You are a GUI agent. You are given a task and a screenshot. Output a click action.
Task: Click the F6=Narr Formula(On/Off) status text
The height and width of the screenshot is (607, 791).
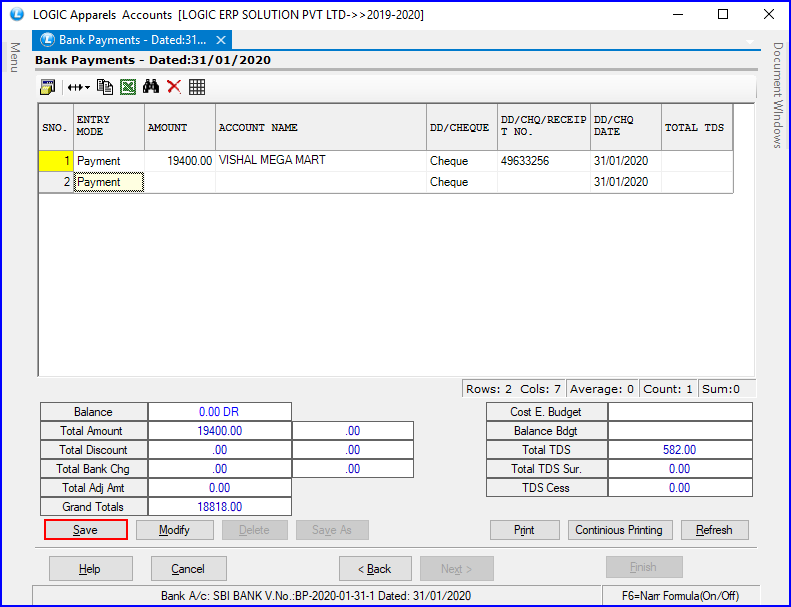681,596
